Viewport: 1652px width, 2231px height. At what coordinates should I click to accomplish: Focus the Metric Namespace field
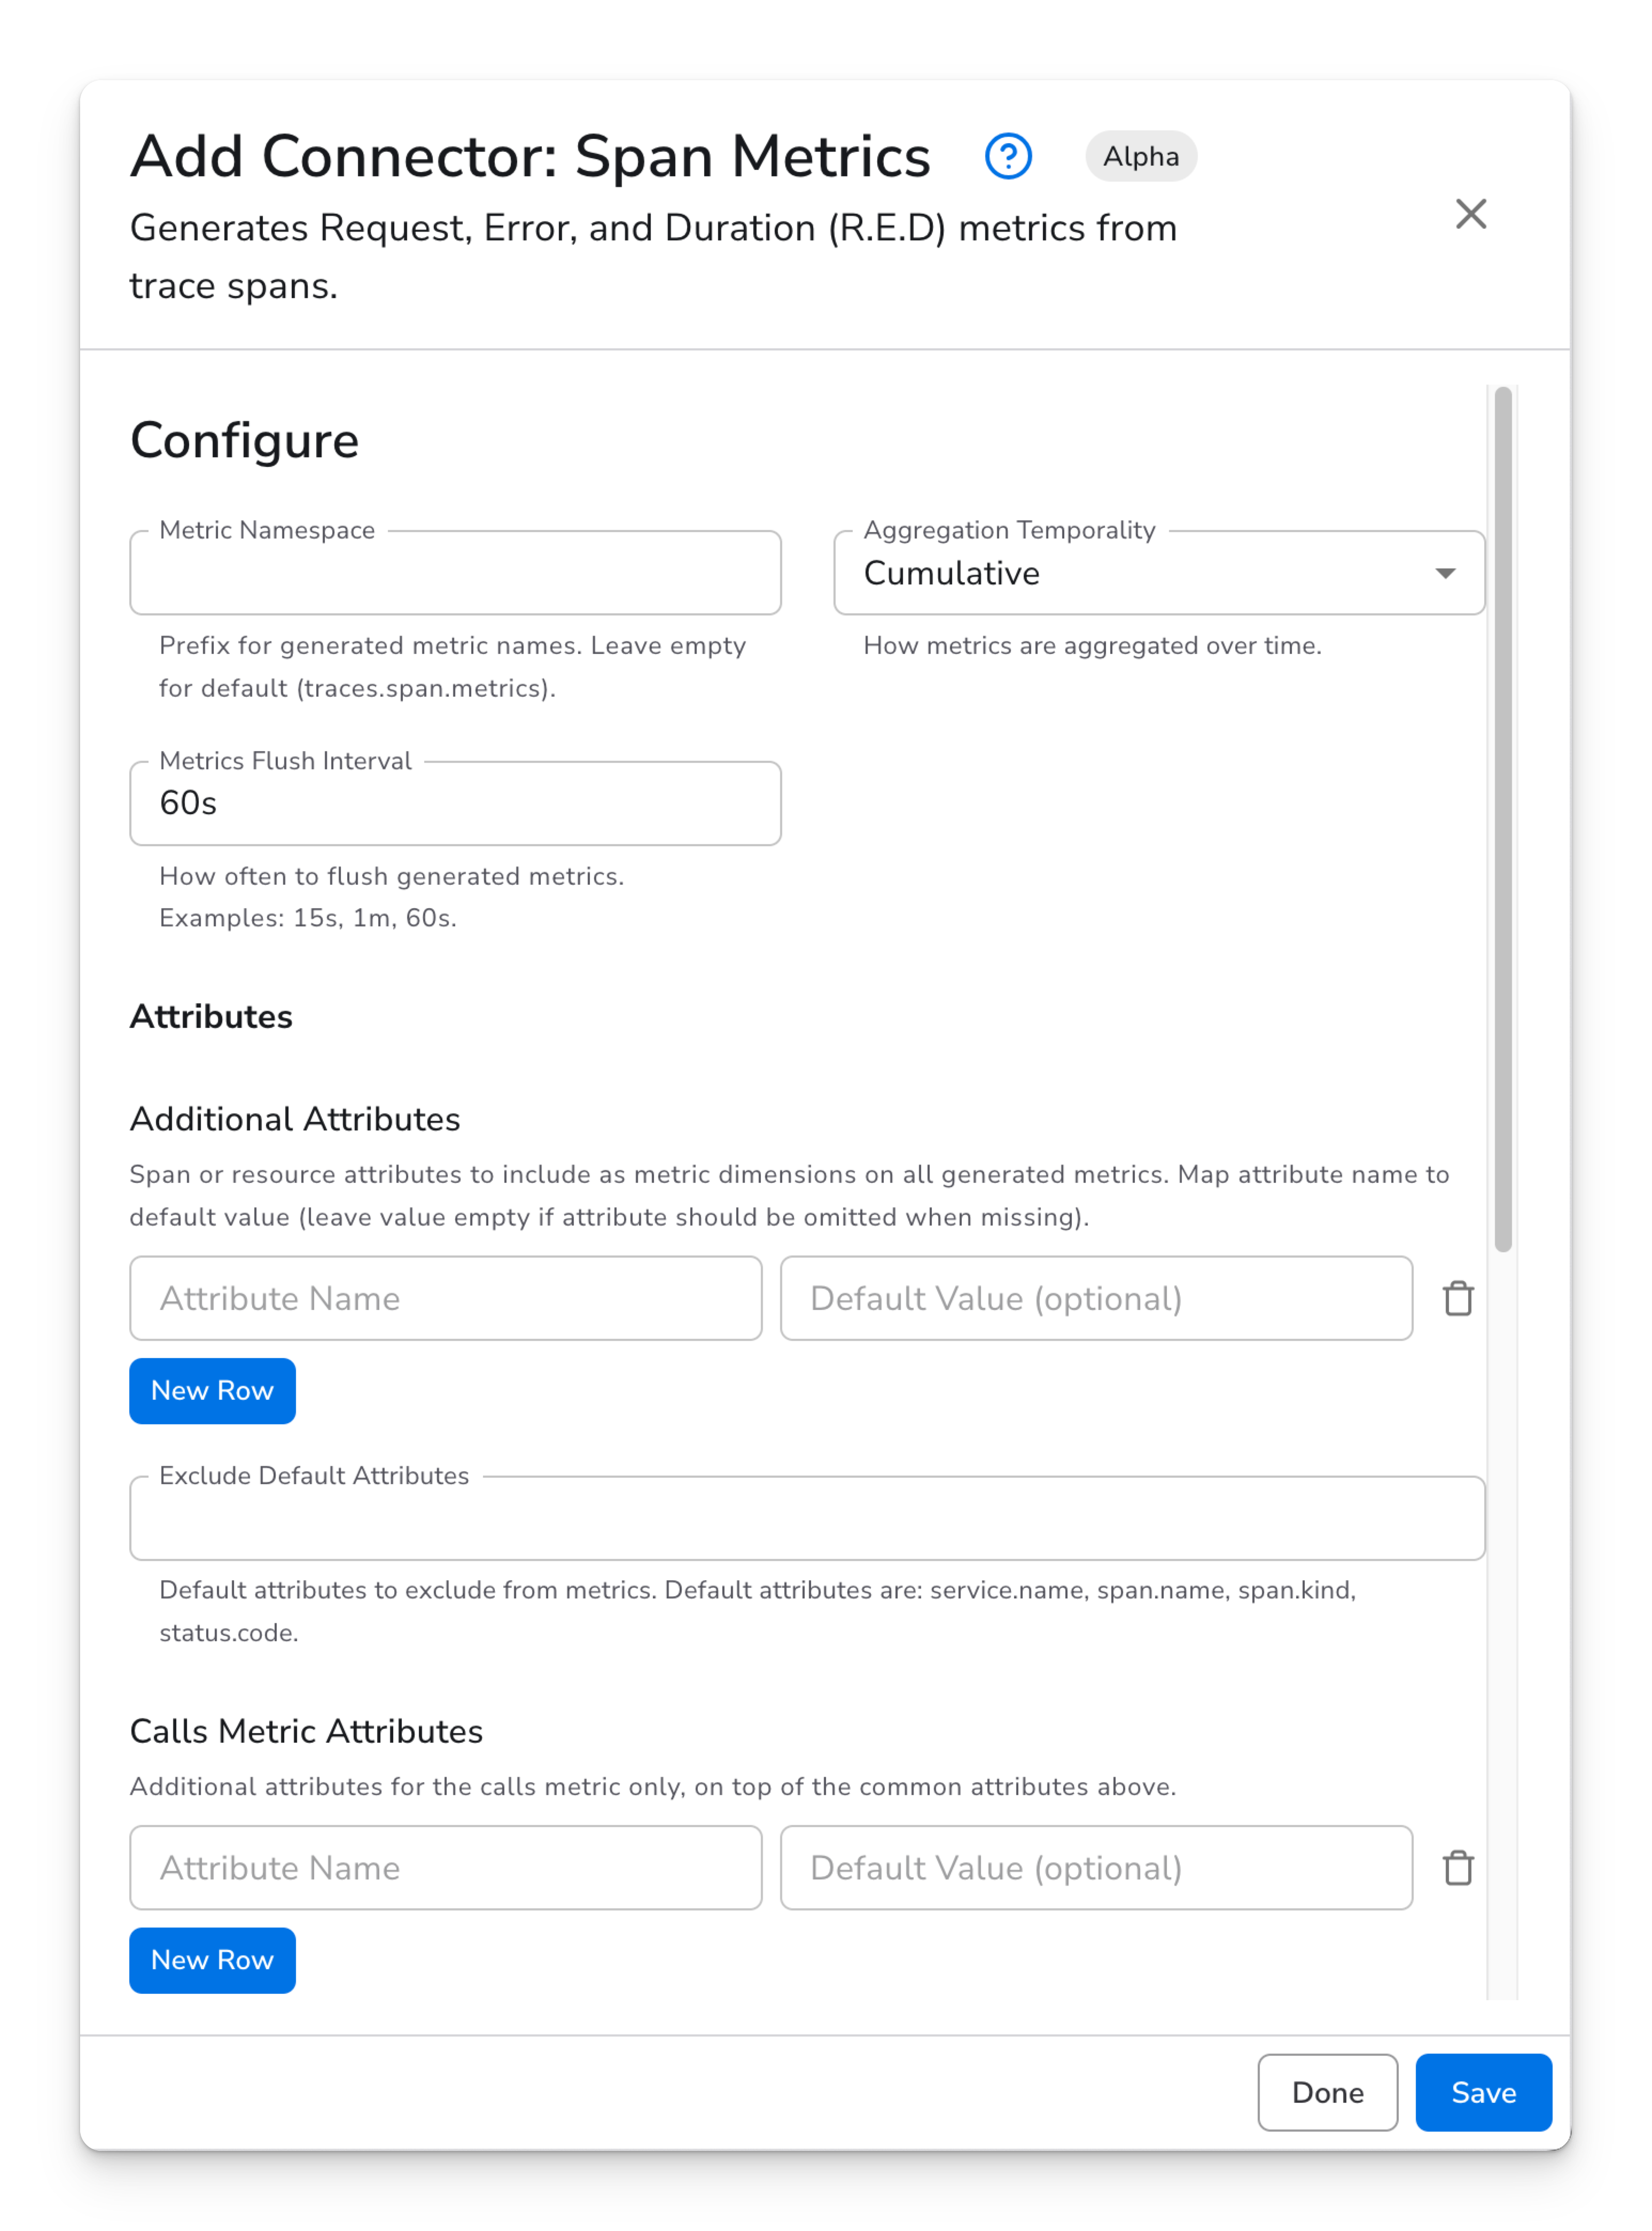pos(455,573)
